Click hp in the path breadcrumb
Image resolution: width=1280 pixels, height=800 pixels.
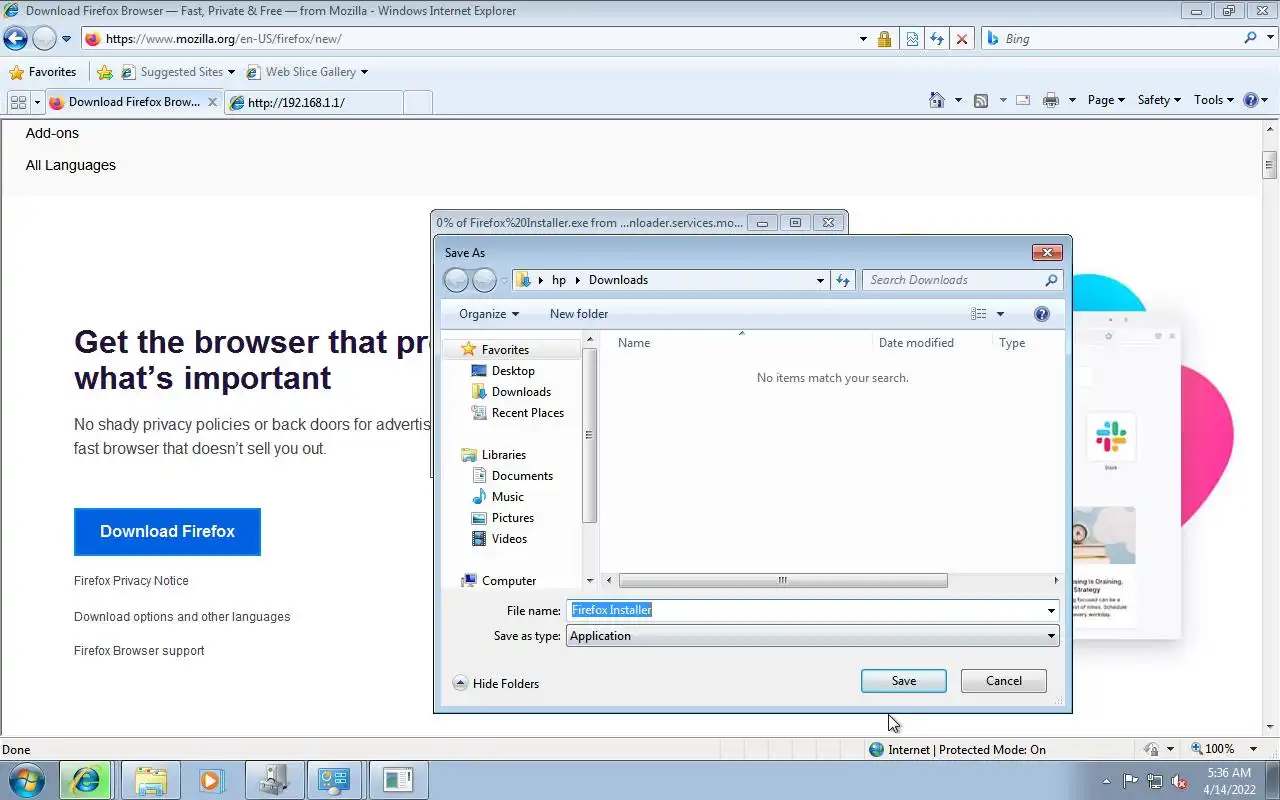[x=559, y=280]
